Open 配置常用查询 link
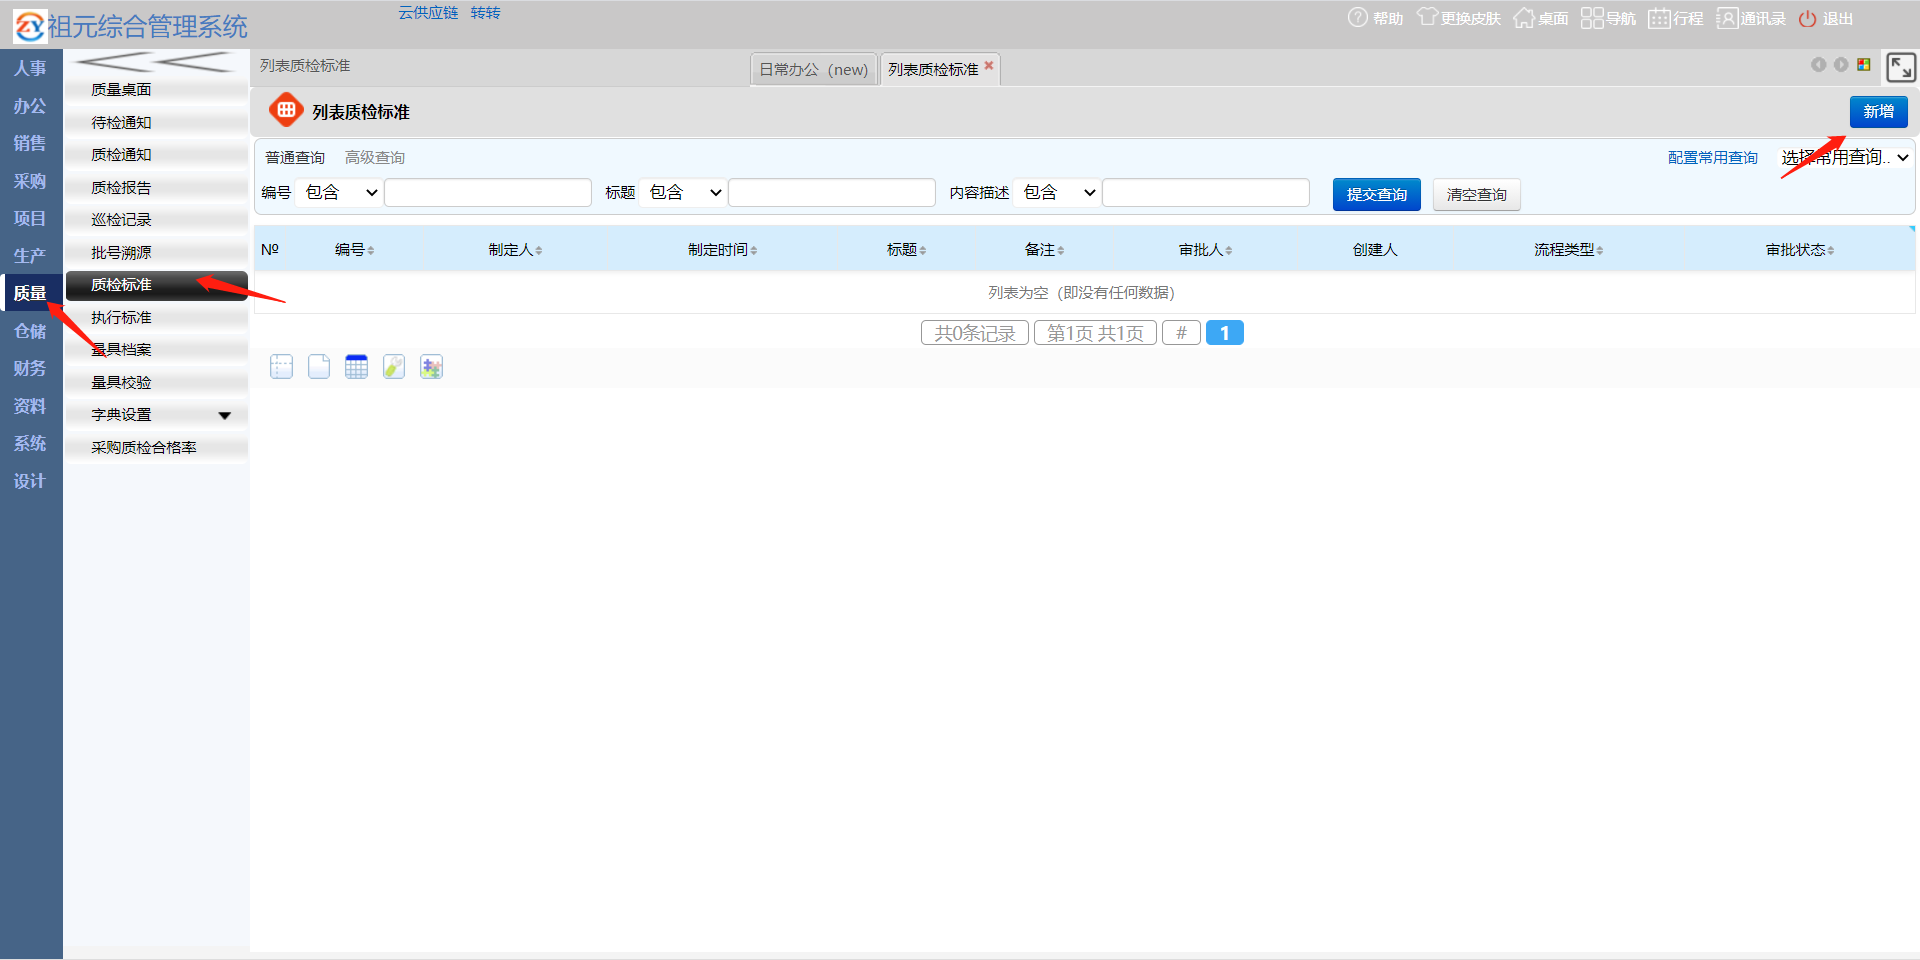 click(x=1712, y=157)
